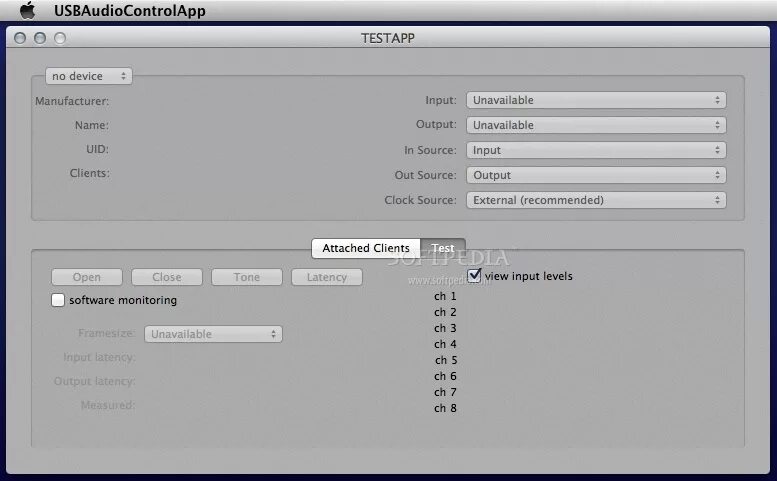This screenshot has height=481, width=777.
Task: Click the Close button in Test panel
Action: 166,277
